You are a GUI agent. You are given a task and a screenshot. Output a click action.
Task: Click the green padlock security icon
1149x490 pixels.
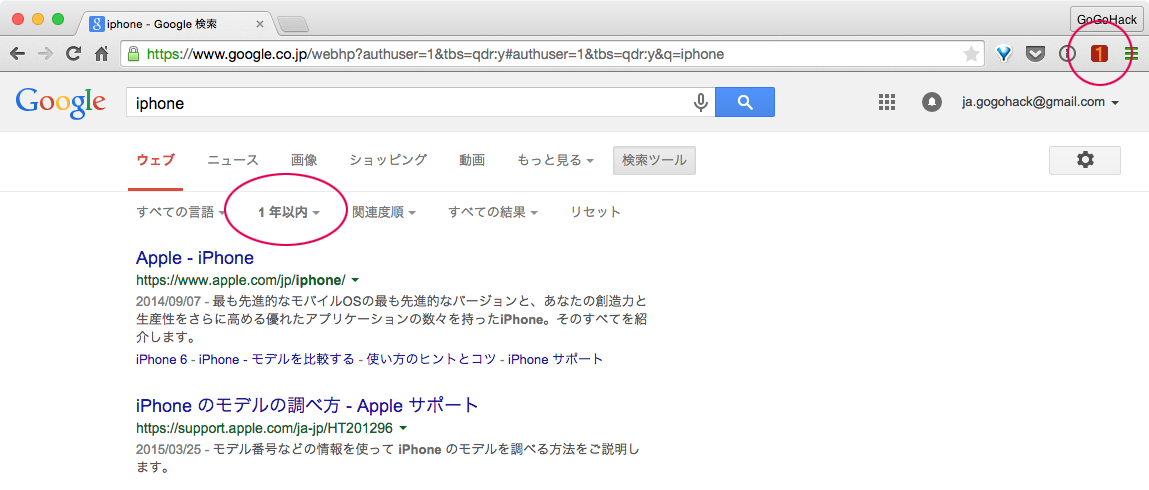coord(133,53)
